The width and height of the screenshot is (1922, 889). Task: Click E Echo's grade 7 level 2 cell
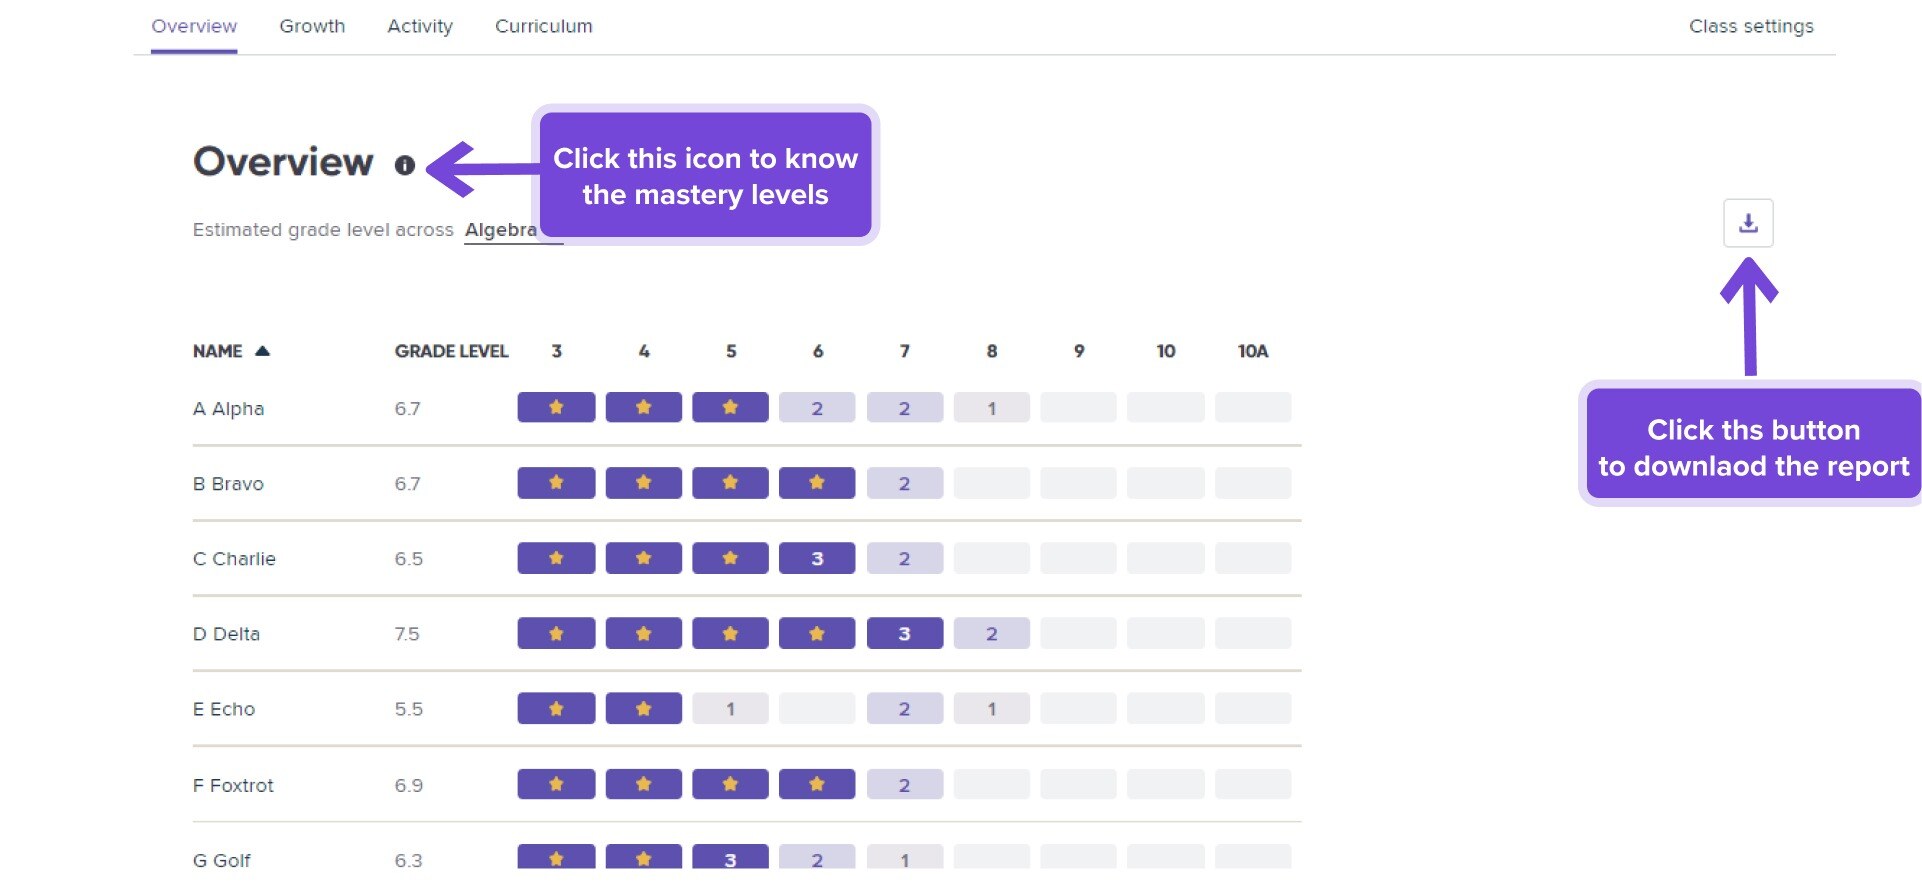tap(904, 709)
